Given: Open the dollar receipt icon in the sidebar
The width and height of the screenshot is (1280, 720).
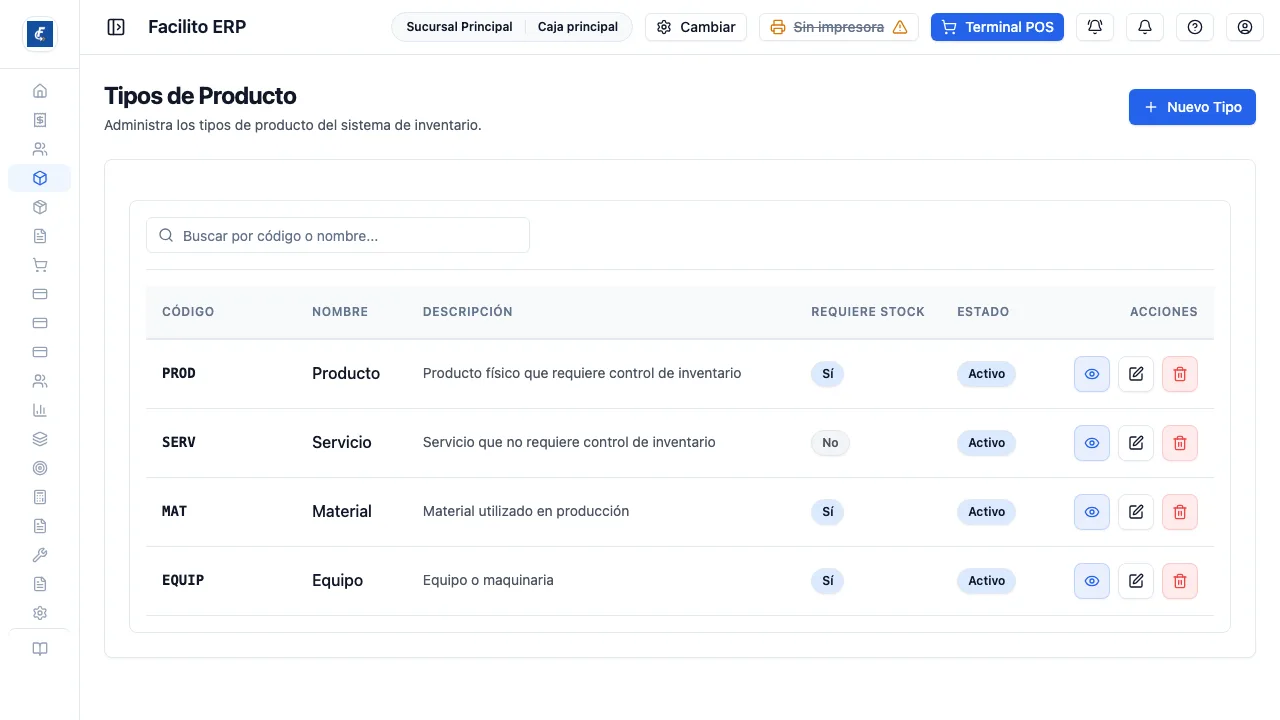Looking at the screenshot, I should [40, 120].
